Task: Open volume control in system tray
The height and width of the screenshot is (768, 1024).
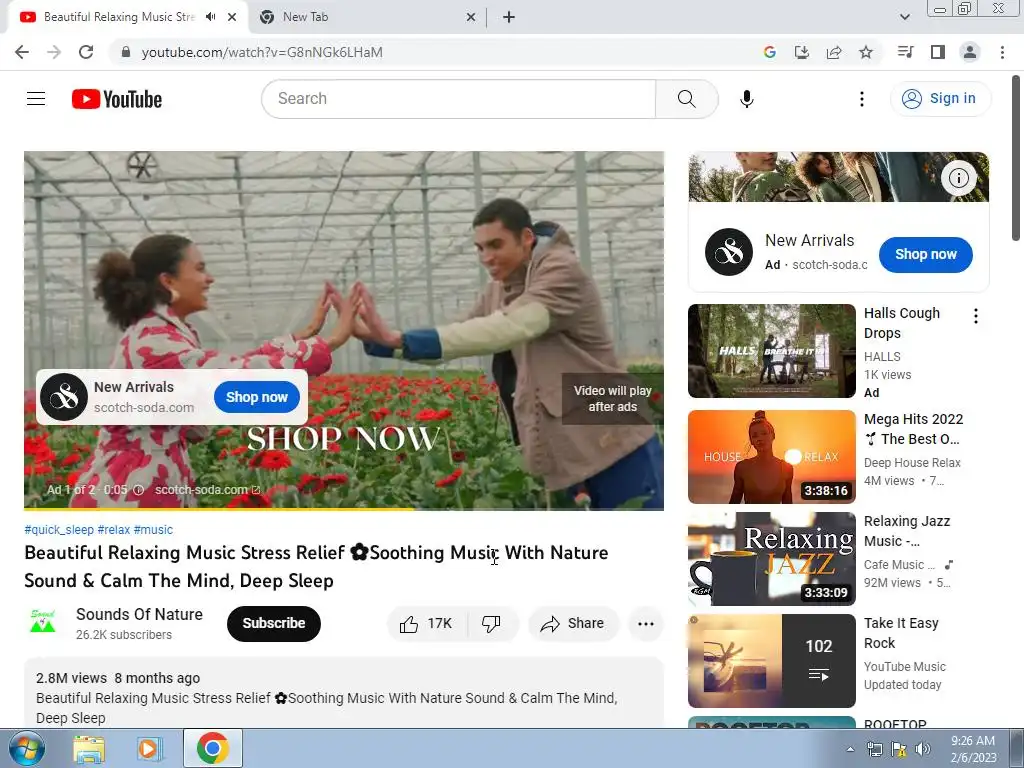Action: pyautogui.click(x=923, y=749)
